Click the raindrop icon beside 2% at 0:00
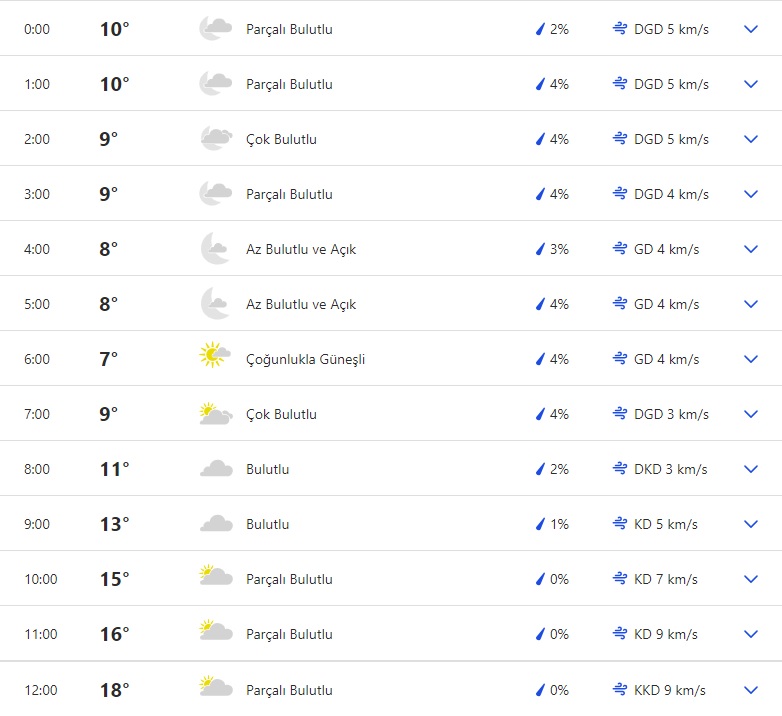This screenshot has height=716, width=782. (x=540, y=29)
